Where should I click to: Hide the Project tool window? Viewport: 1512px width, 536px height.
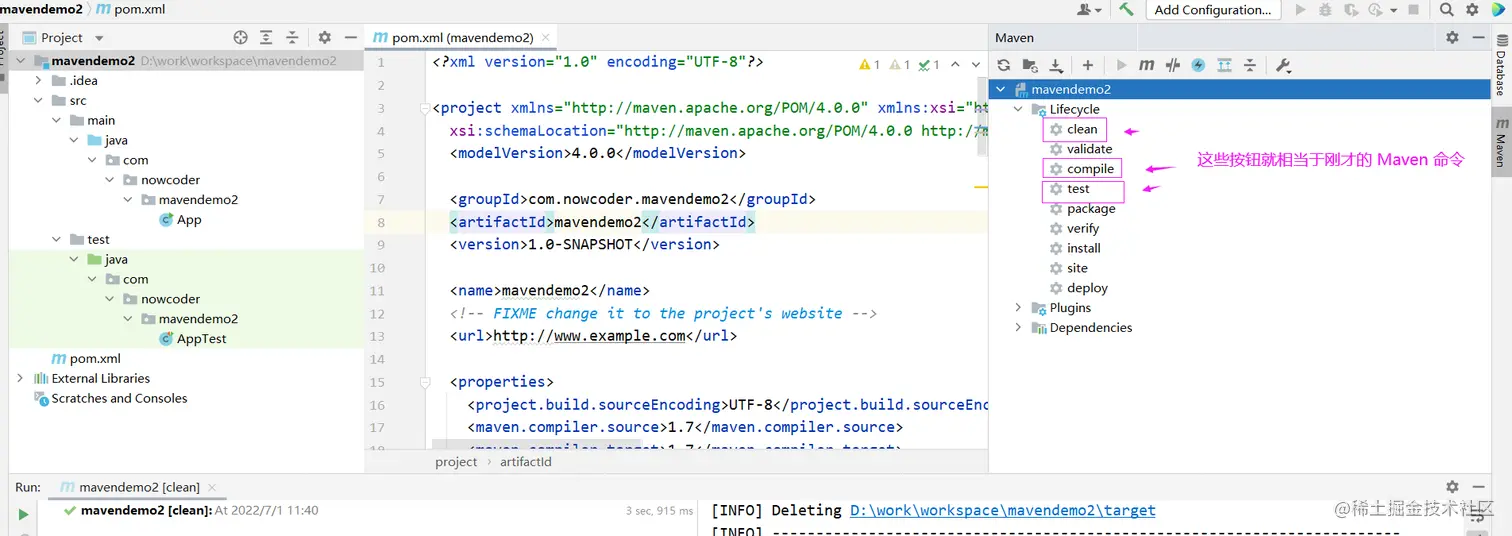point(350,37)
